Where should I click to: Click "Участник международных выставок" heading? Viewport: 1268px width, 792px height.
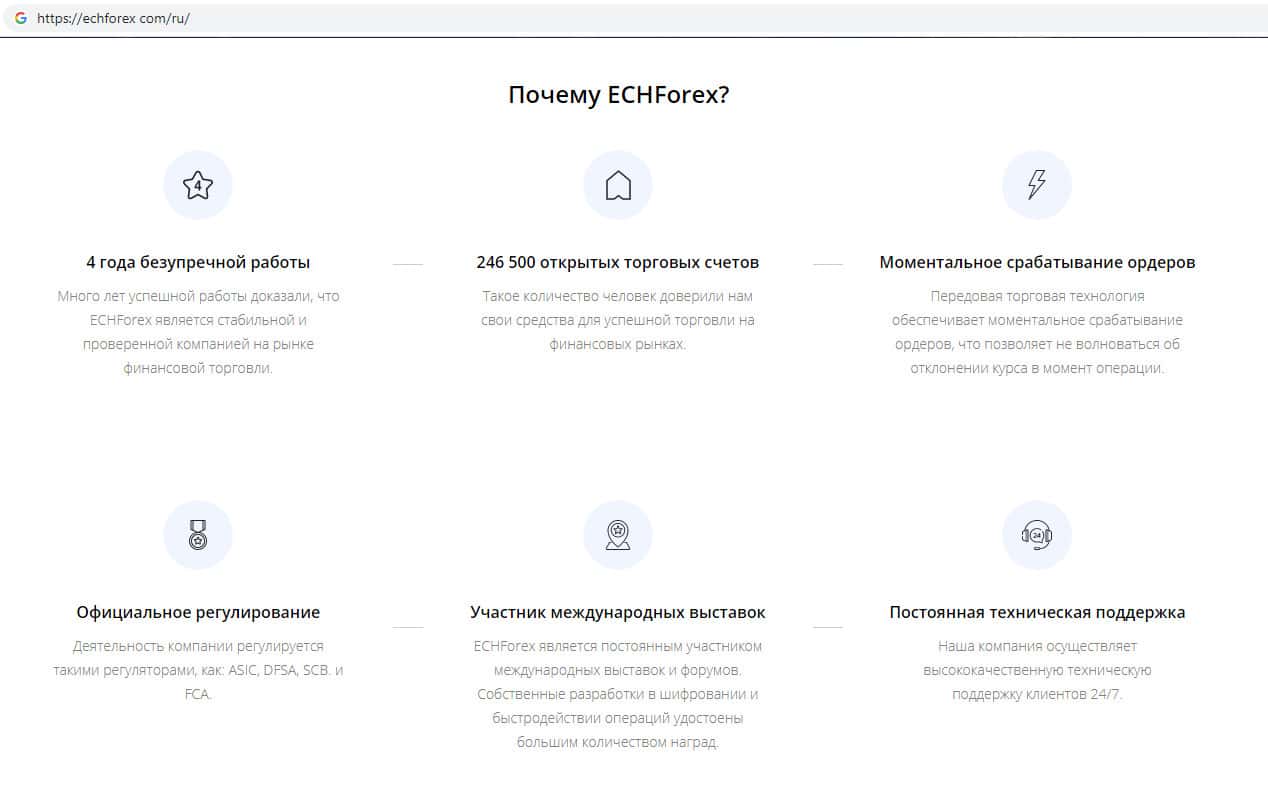click(618, 612)
